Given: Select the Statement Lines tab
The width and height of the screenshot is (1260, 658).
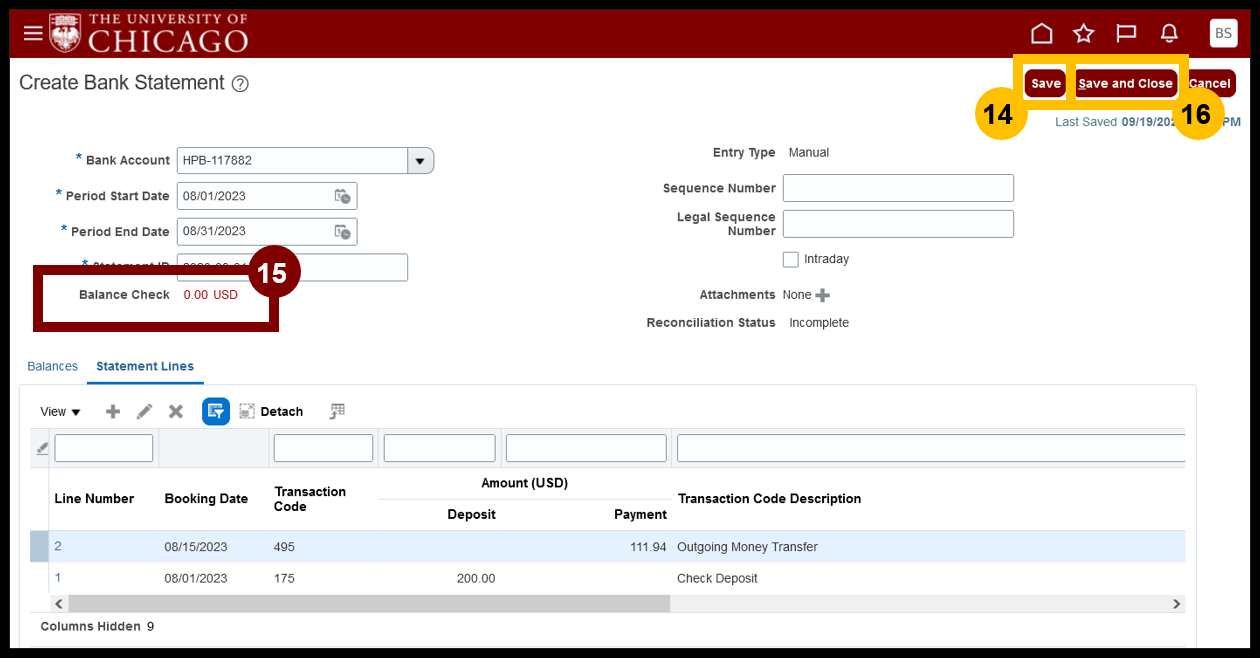Looking at the screenshot, I should (145, 366).
